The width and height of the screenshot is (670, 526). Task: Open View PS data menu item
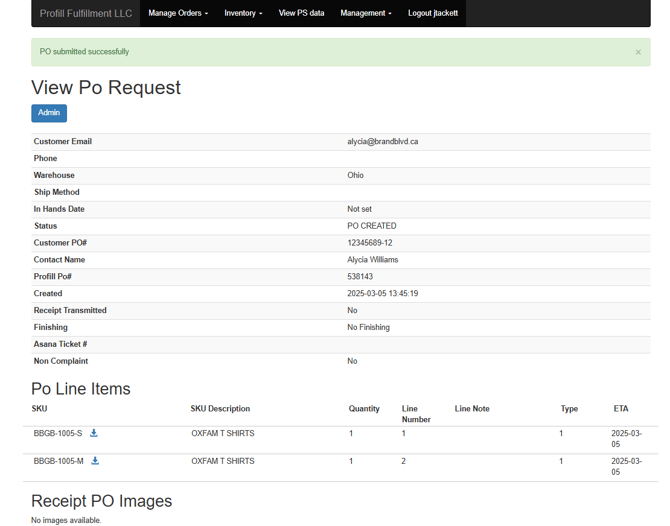301,14
